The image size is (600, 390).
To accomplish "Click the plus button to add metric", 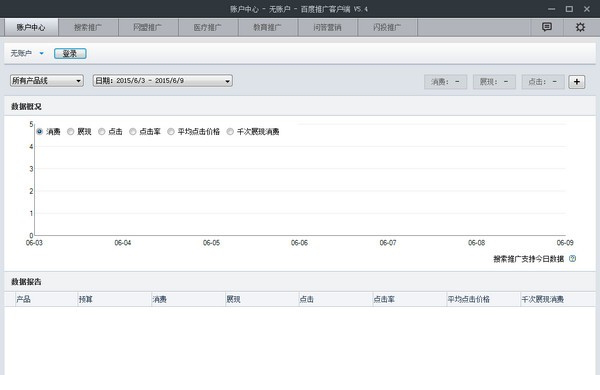I will [x=577, y=82].
